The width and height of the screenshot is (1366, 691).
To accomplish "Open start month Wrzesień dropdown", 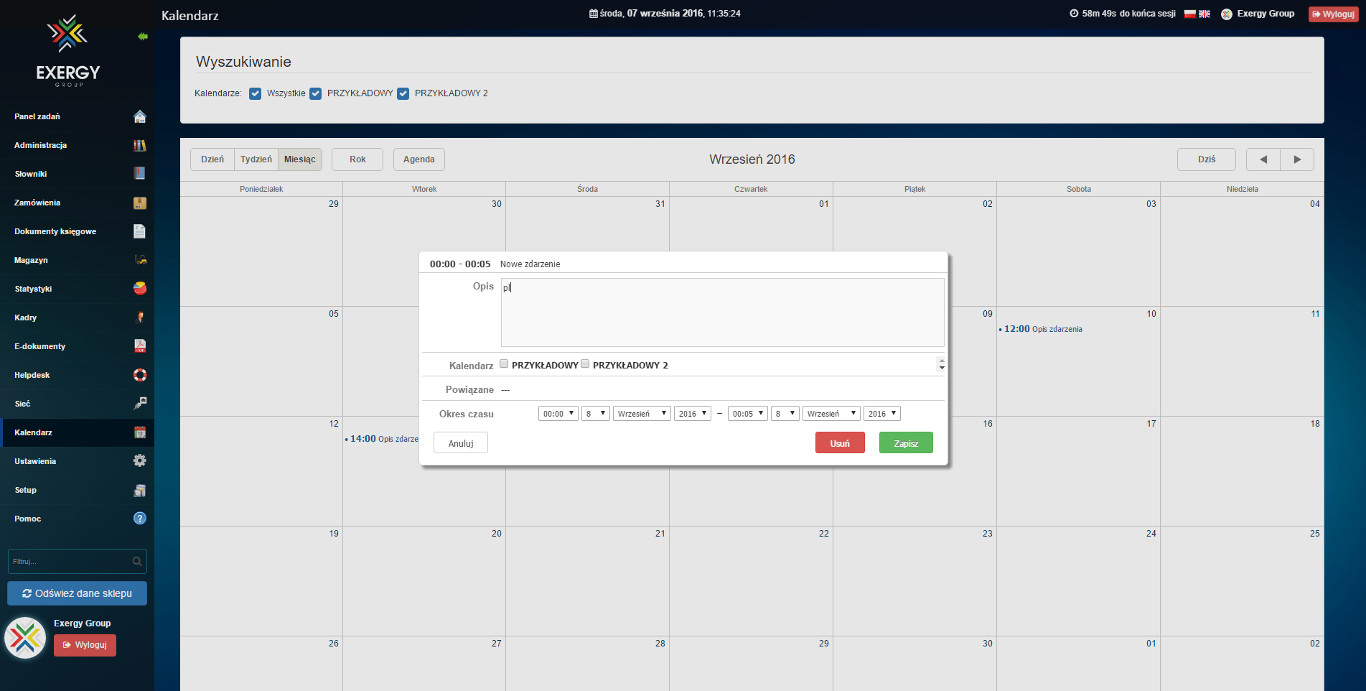I will pos(642,413).
